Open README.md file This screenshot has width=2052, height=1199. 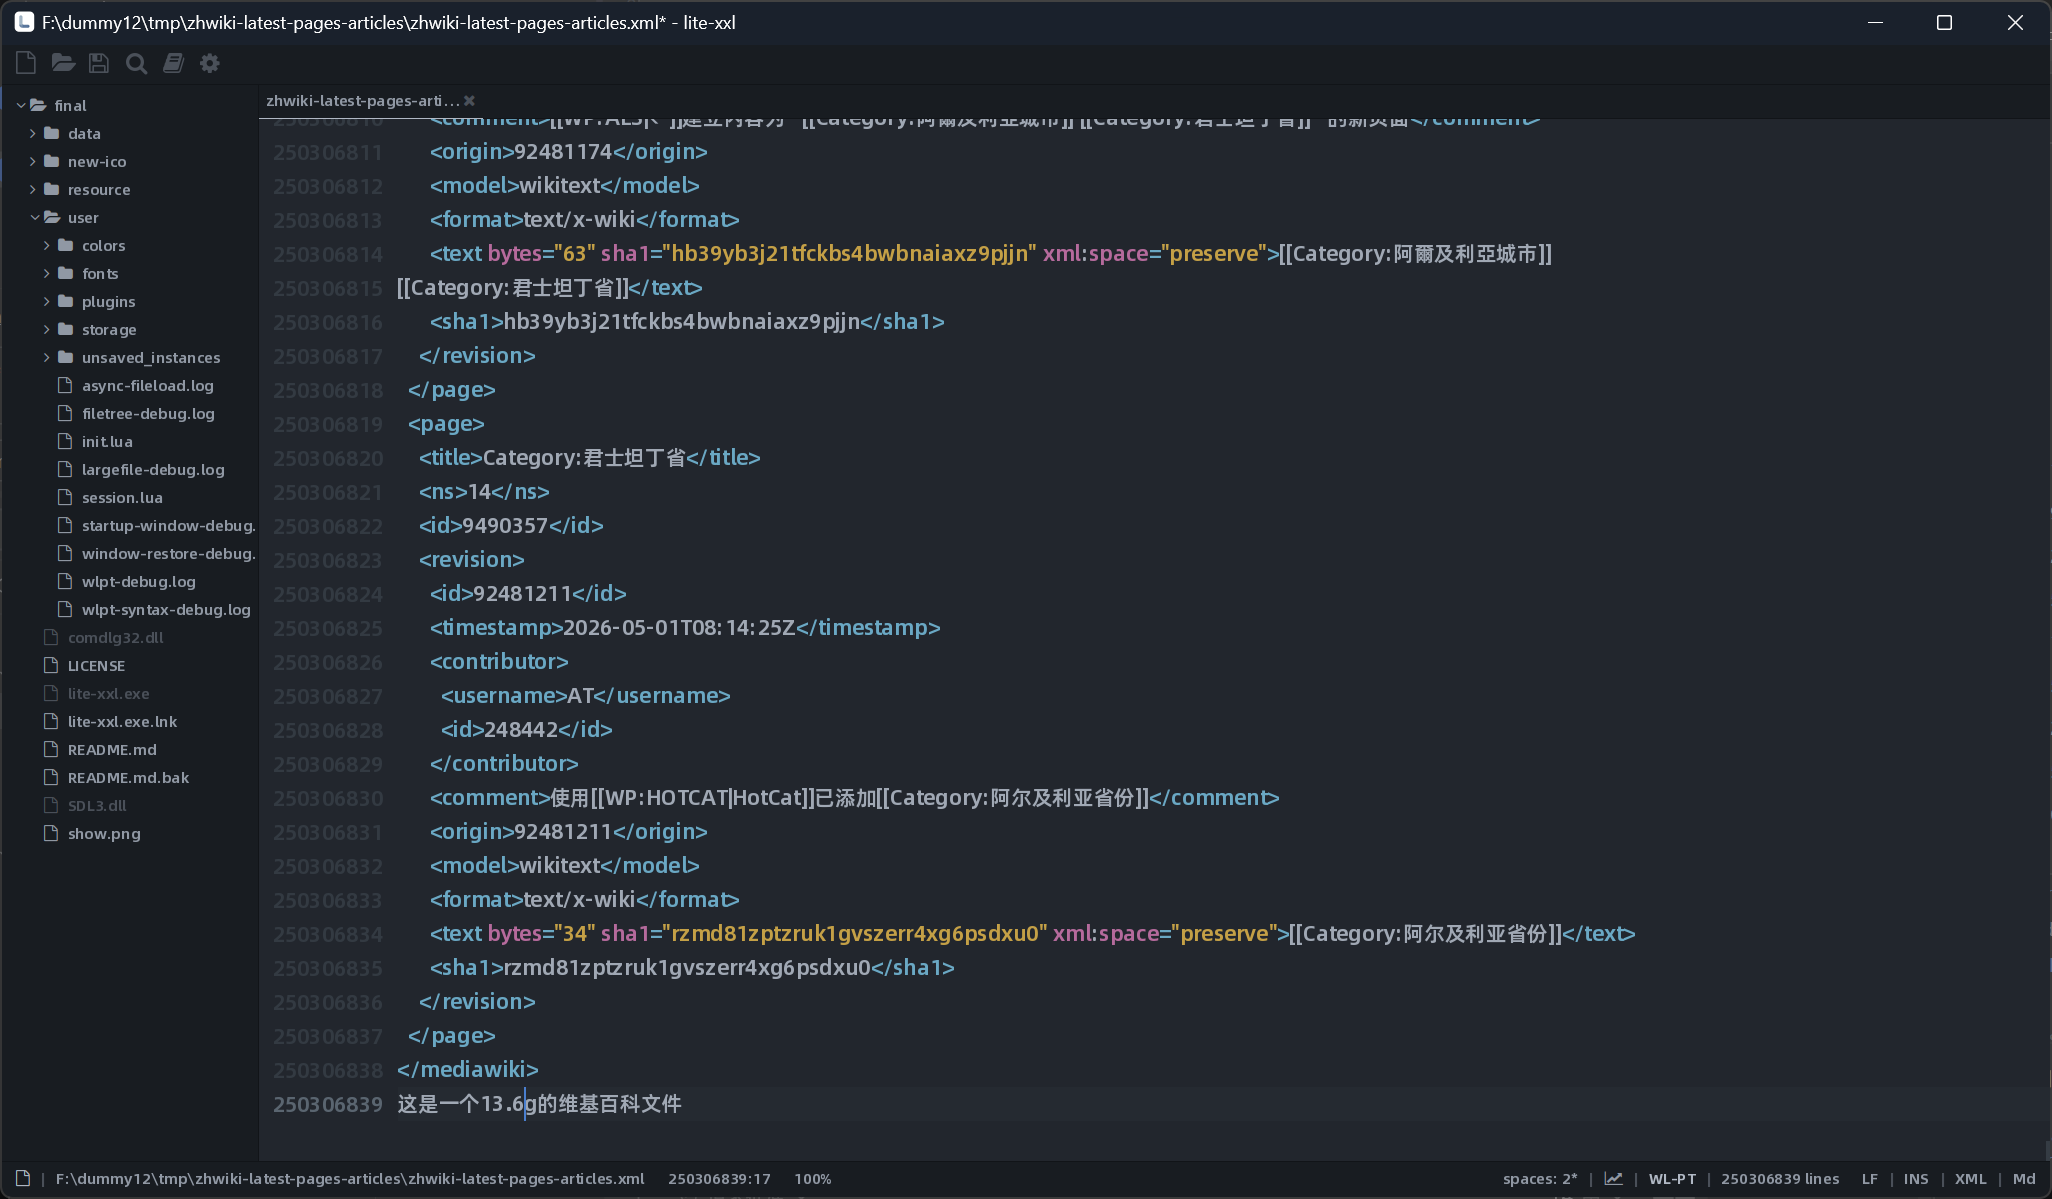pos(112,749)
